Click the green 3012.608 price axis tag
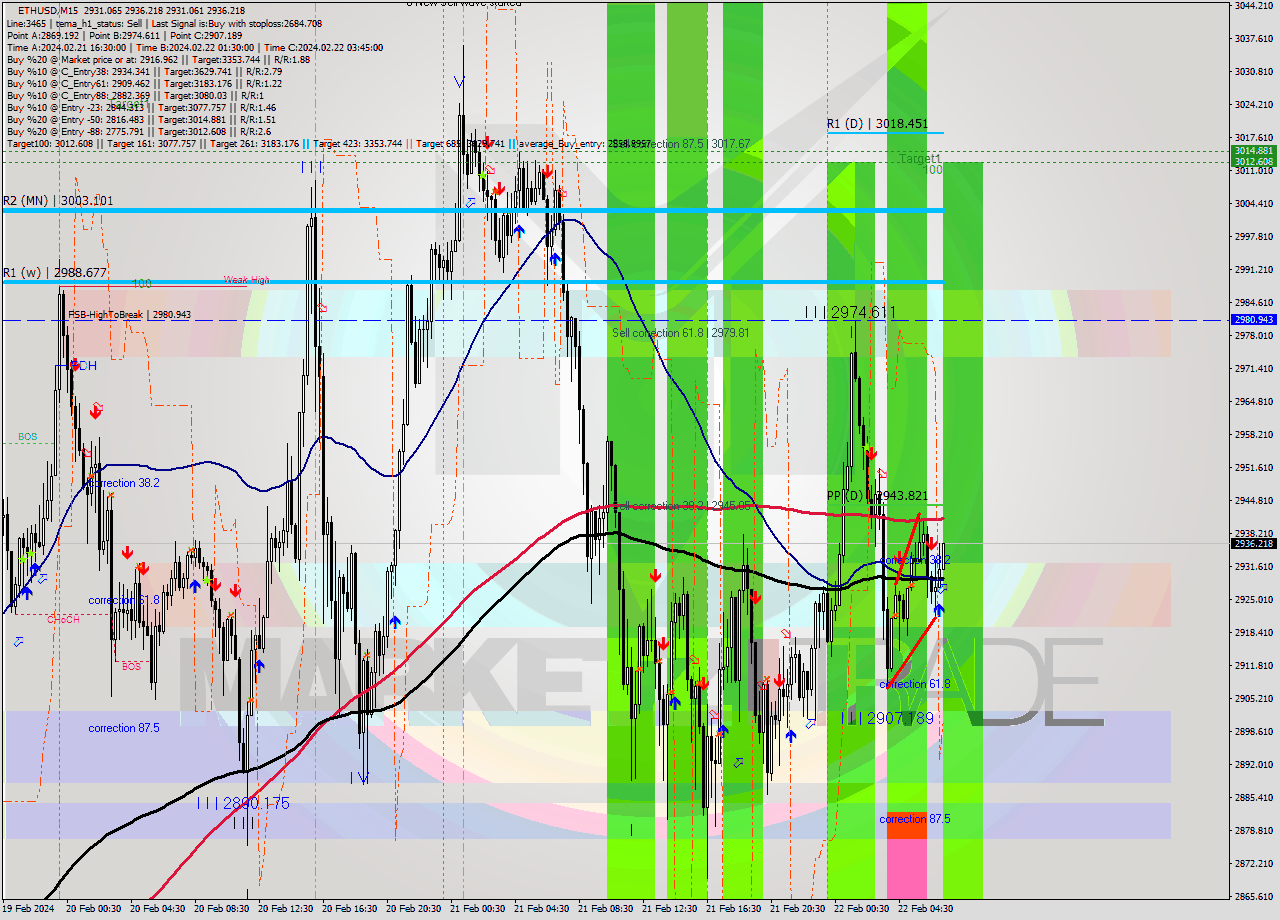This screenshot has width=1280, height=920. [x=1254, y=161]
